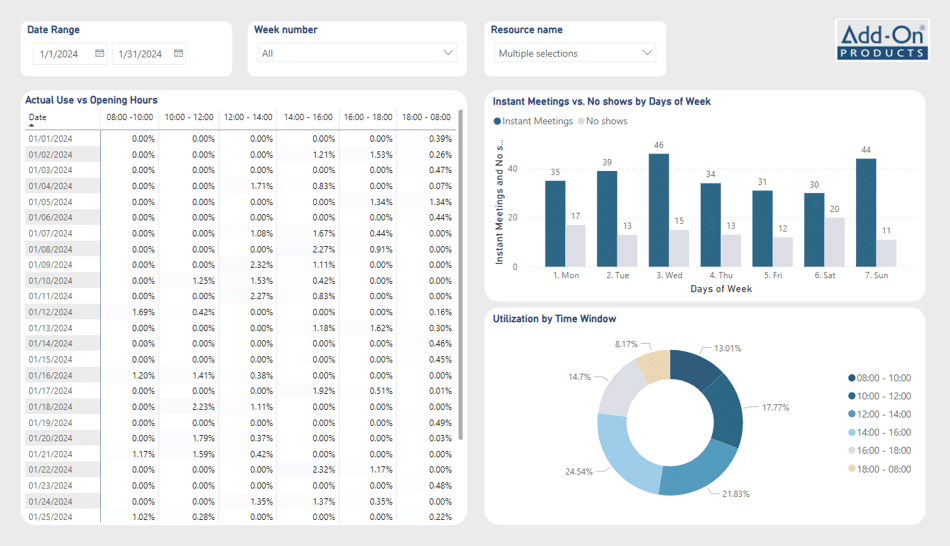Image resolution: width=950 pixels, height=546 pixels.
Task: Expand the Resource name dropdown
Action: click(x=646, y=54)
